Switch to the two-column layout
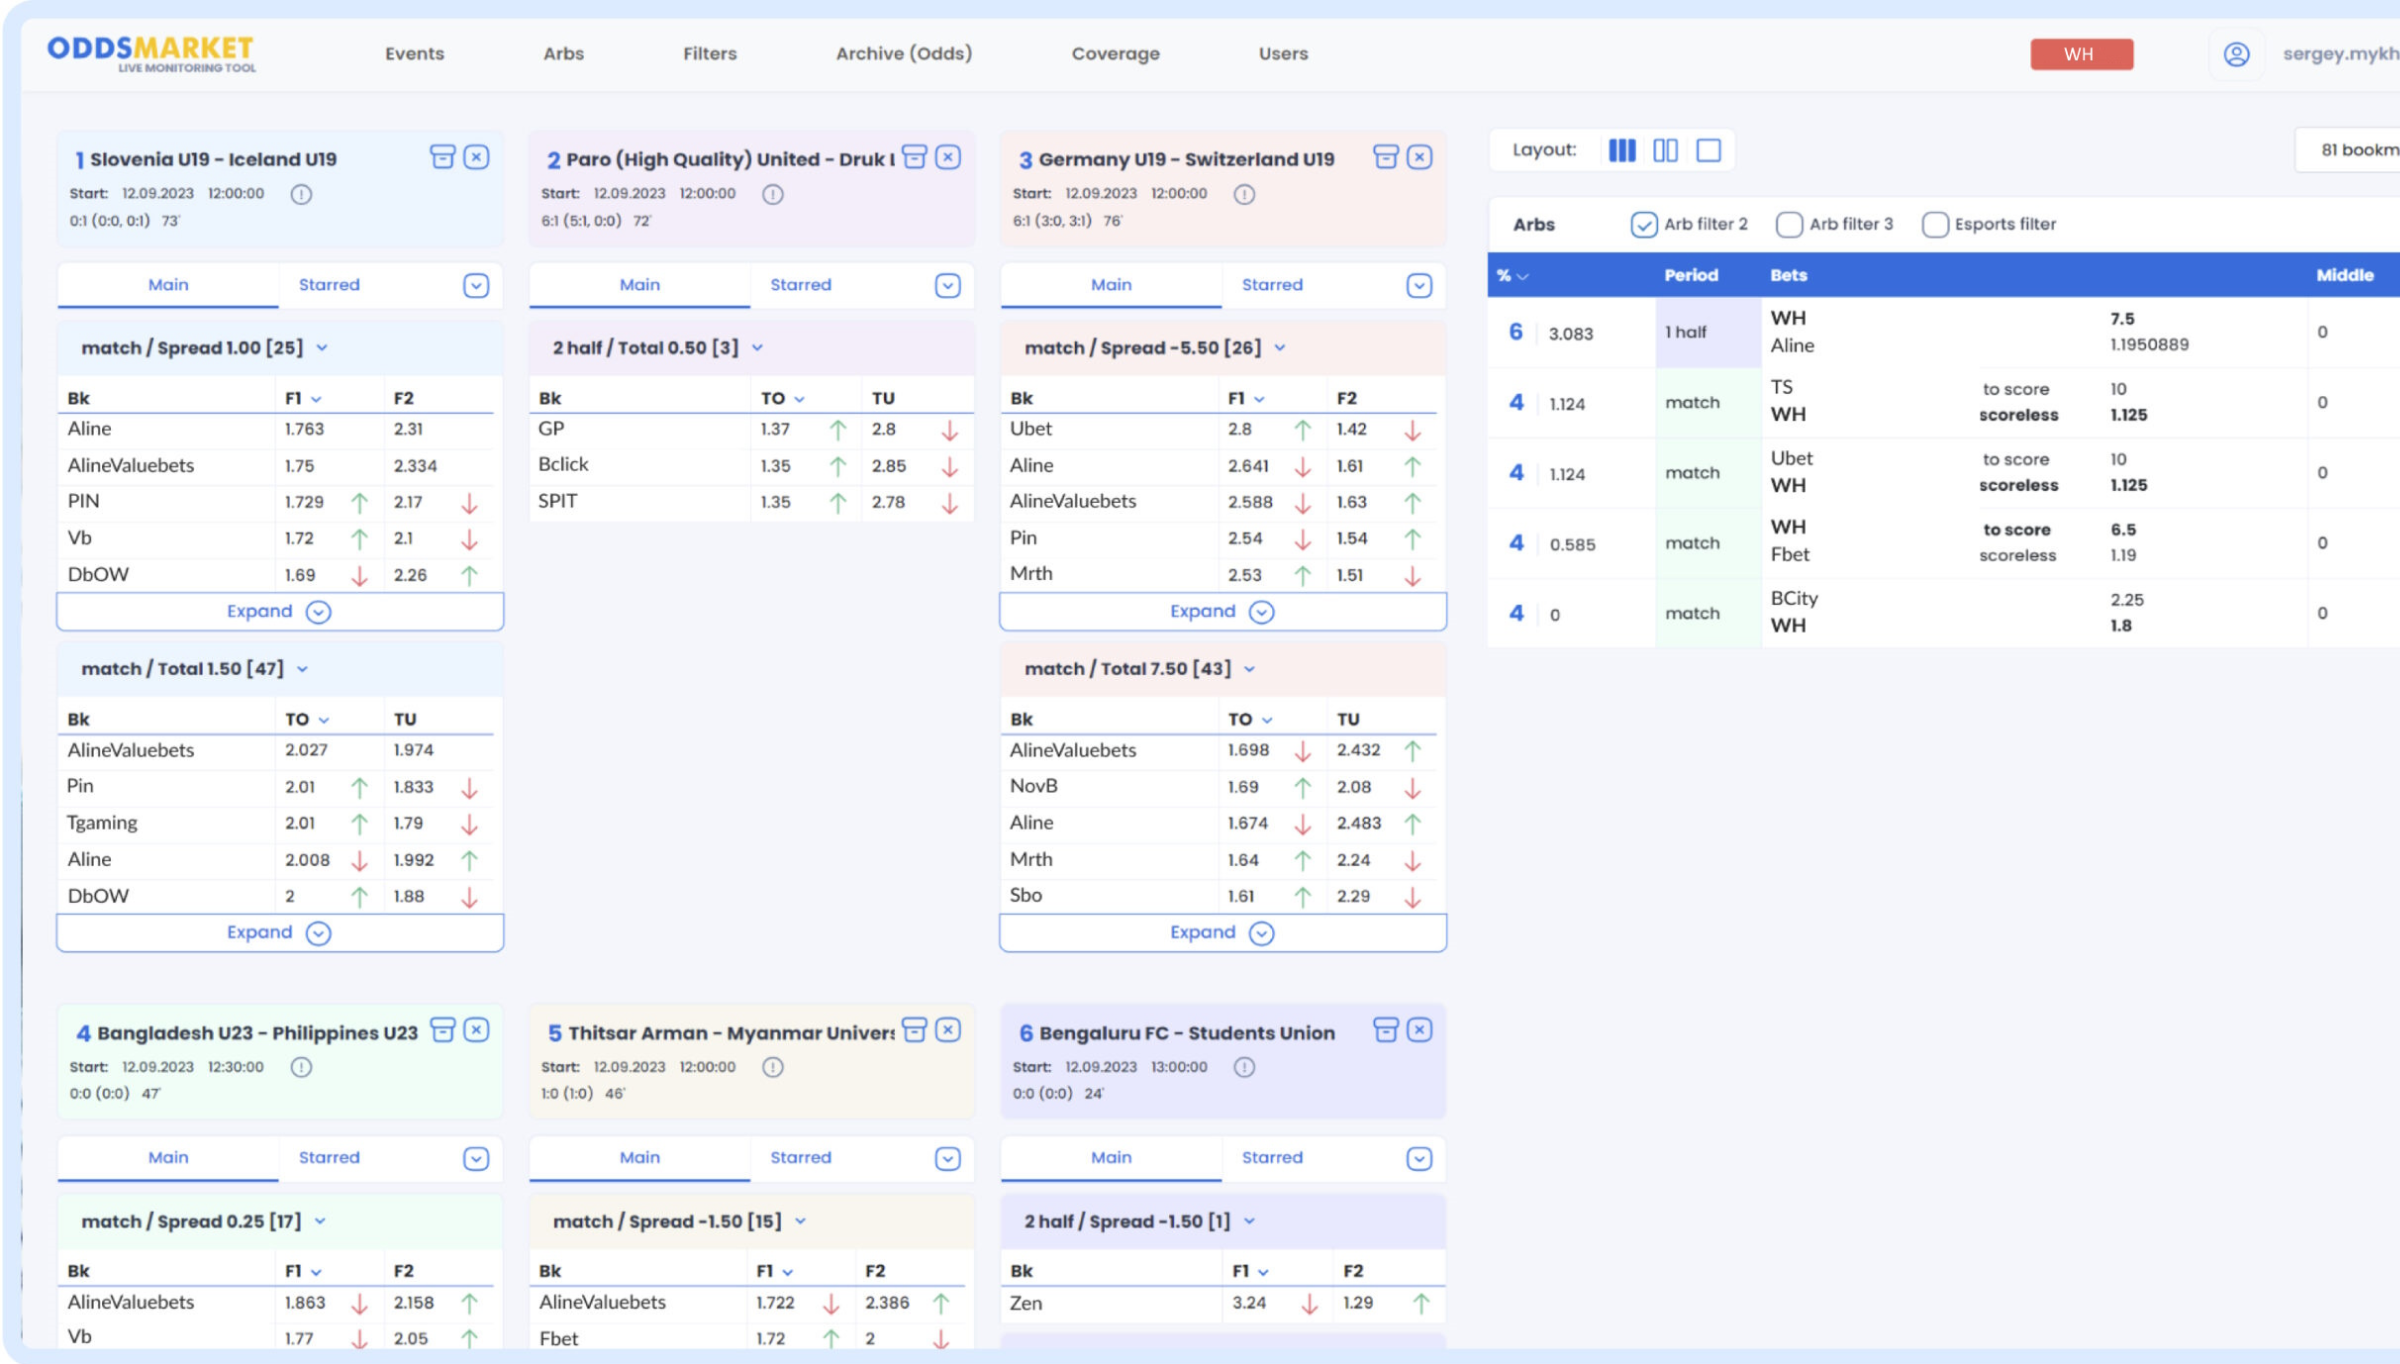Image resolution: width=2400 pixels, height=1364 pixels. point(1665,150)
